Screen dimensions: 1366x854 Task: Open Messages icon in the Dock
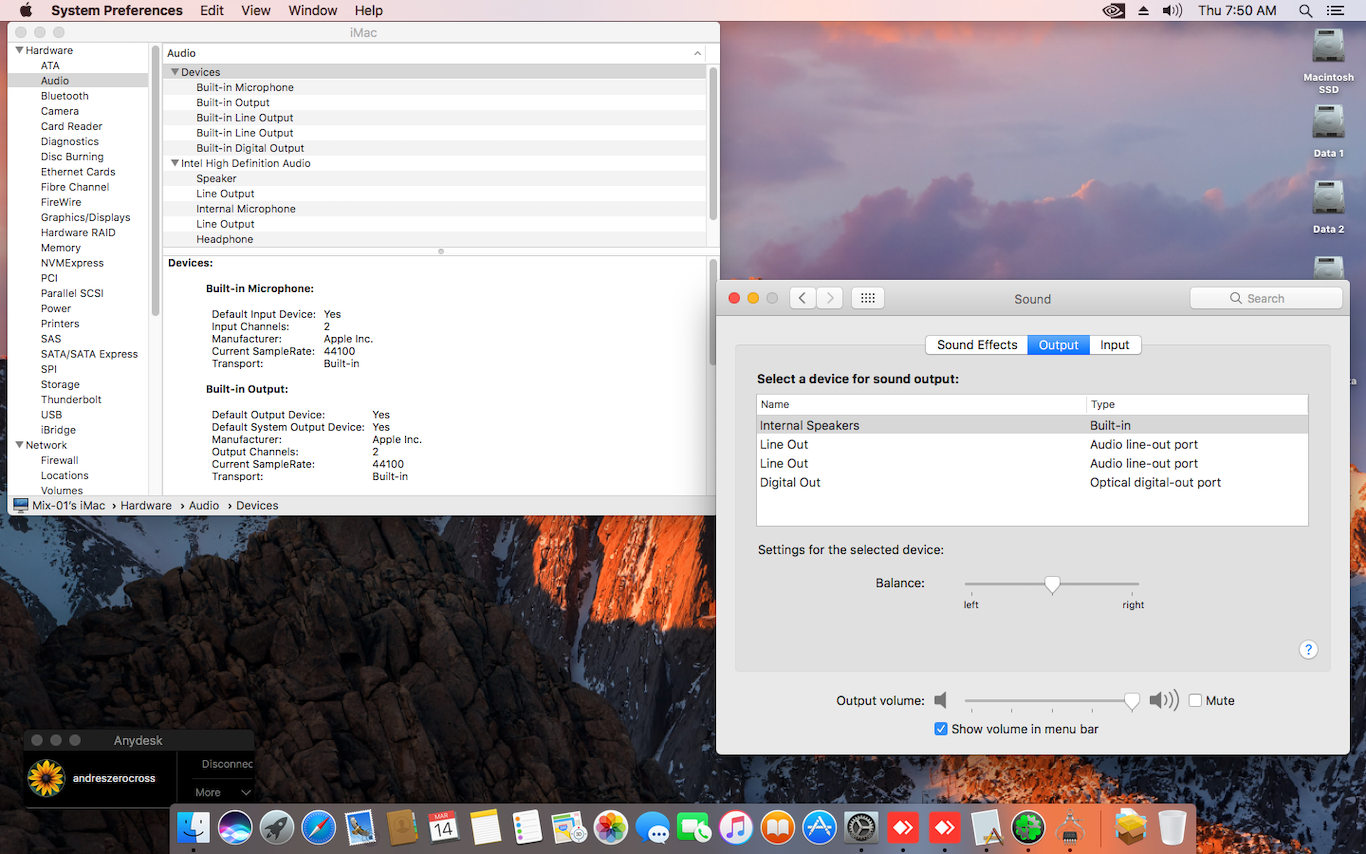coord(652,827)
